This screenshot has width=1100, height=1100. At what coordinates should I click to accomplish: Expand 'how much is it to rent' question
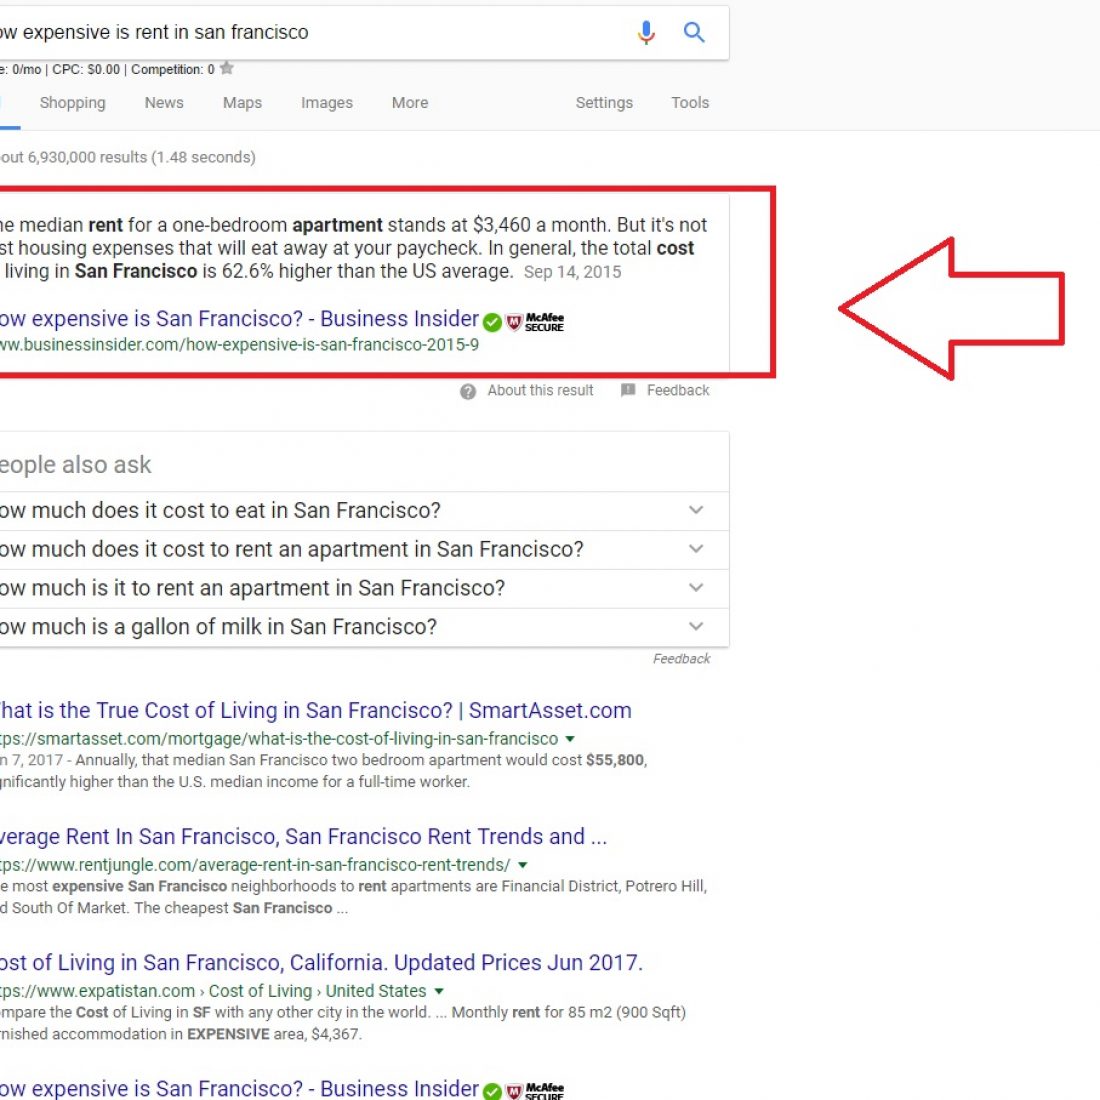pos(364,588)
